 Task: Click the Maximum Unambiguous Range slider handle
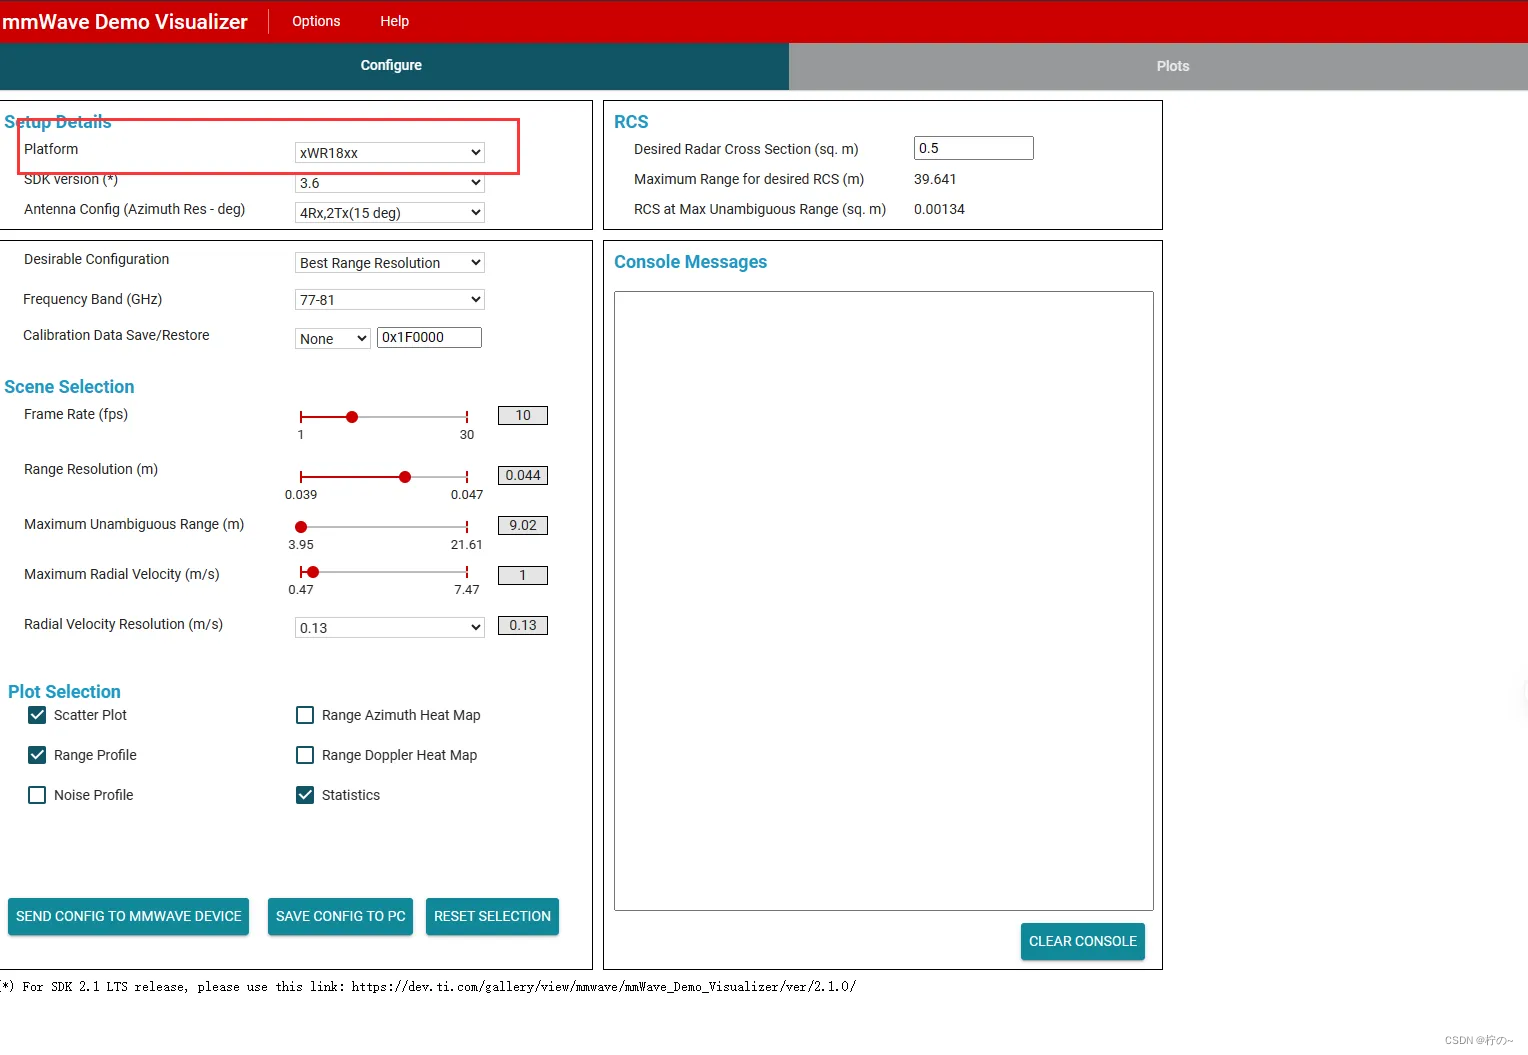(x=301, y=527)
